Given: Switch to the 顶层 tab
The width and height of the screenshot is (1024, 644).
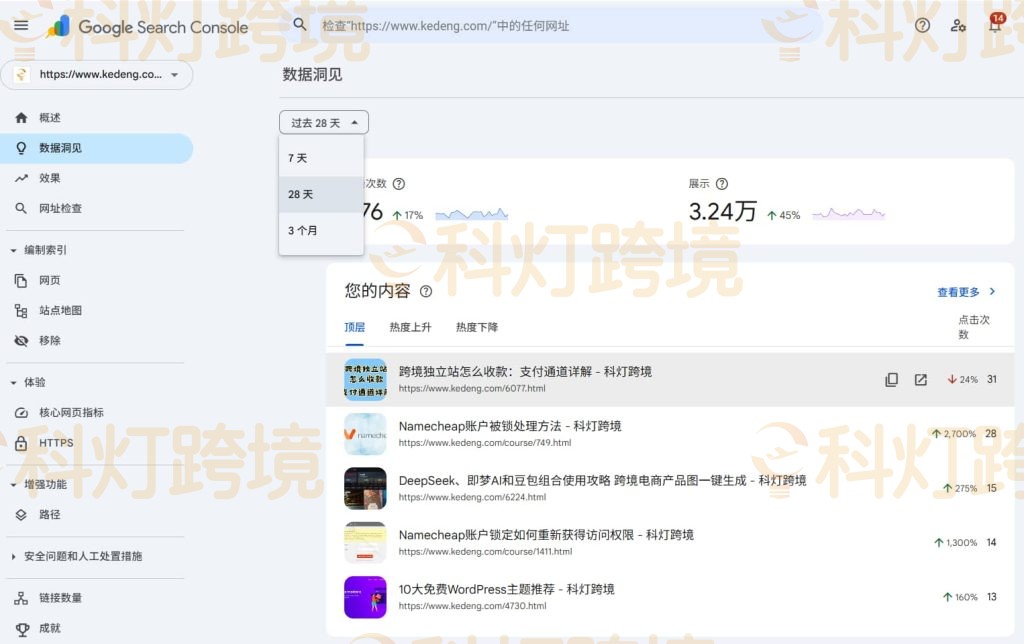Looking at the screenshot, I should [355, 327].
